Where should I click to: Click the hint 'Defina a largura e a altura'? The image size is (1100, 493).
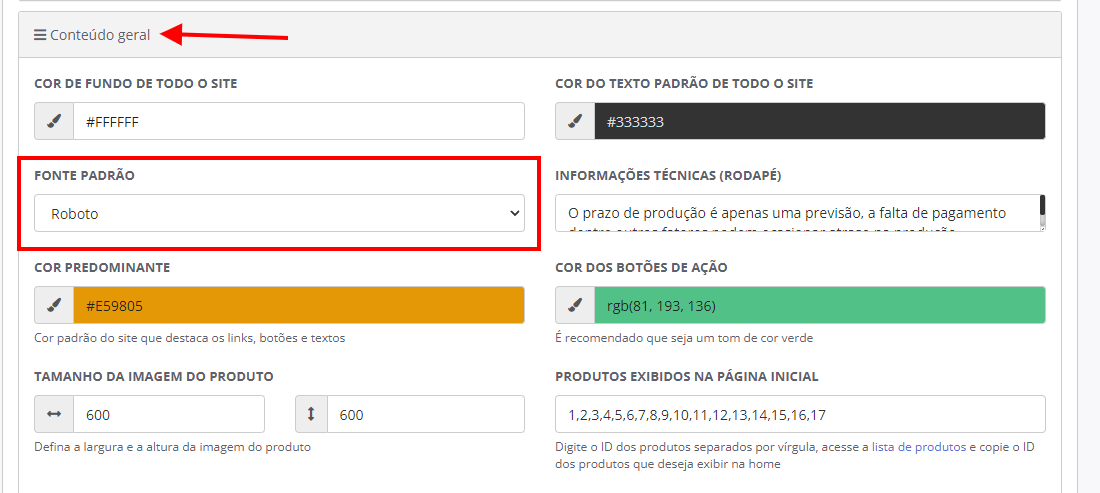tap(173, 447)
